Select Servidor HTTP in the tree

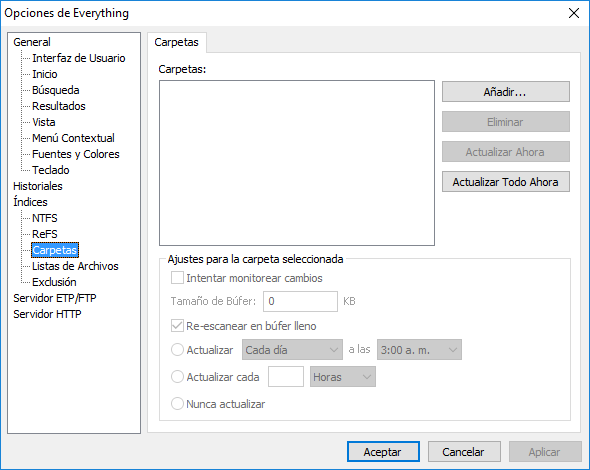coord(47,314)
